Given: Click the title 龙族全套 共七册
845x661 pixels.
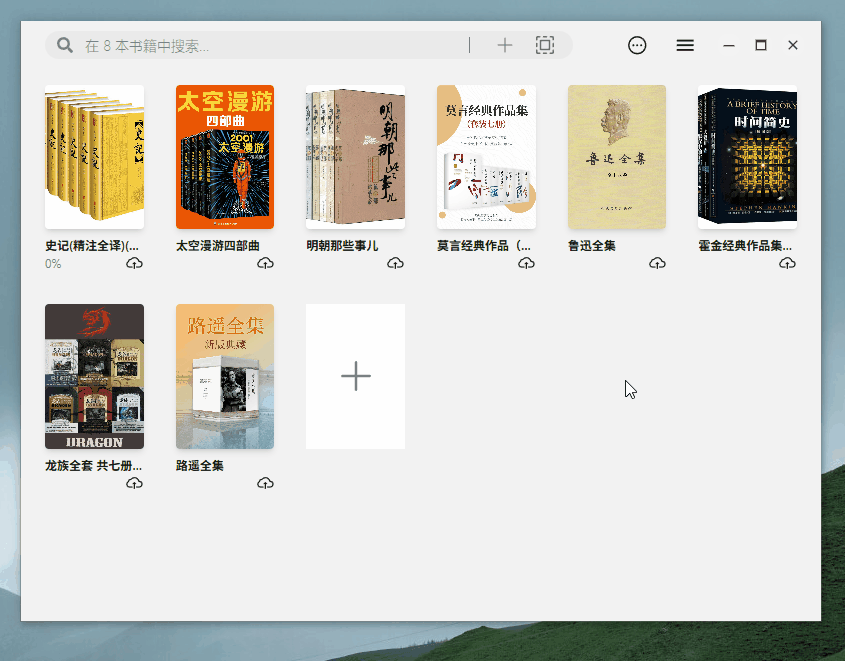Looking at the screenshot, I should pyautogui.click(x=94, y=465).
